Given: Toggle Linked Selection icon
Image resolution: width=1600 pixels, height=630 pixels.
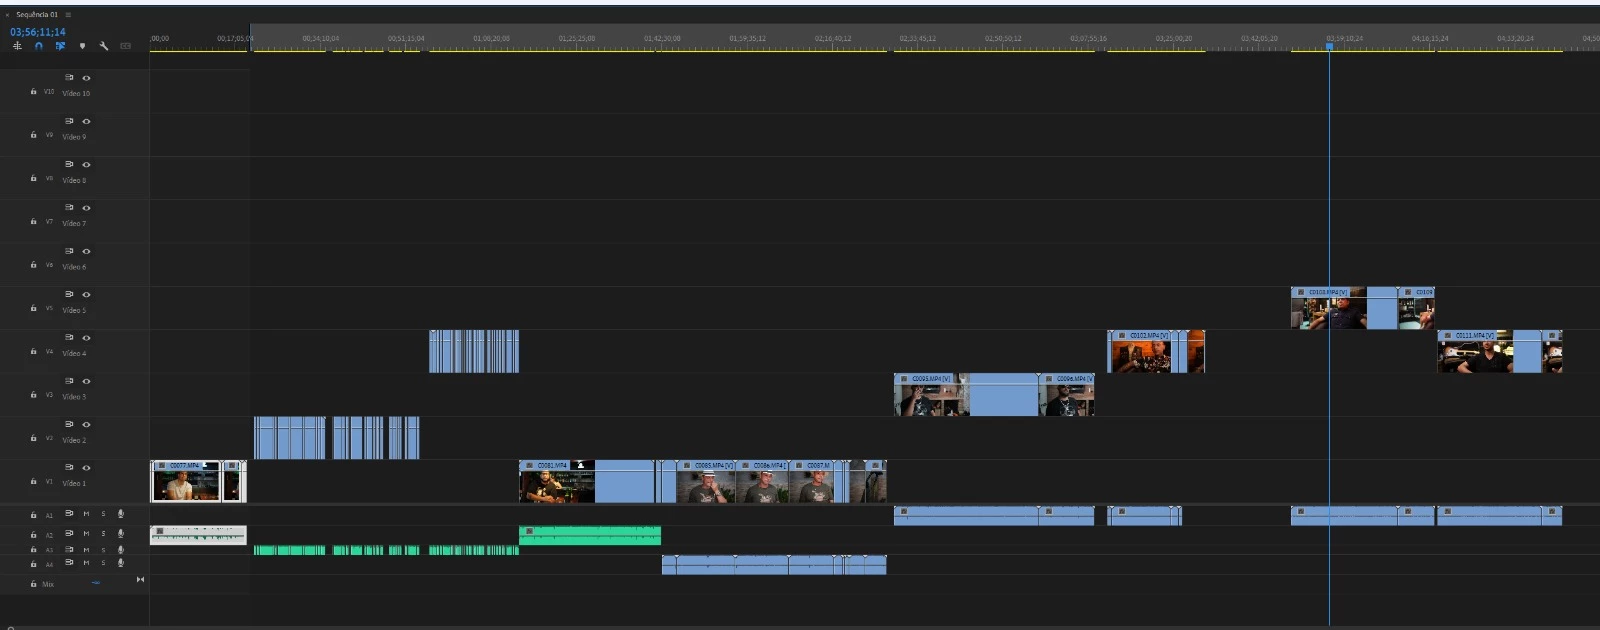Looking at the screenshot, I should [60, 46].
